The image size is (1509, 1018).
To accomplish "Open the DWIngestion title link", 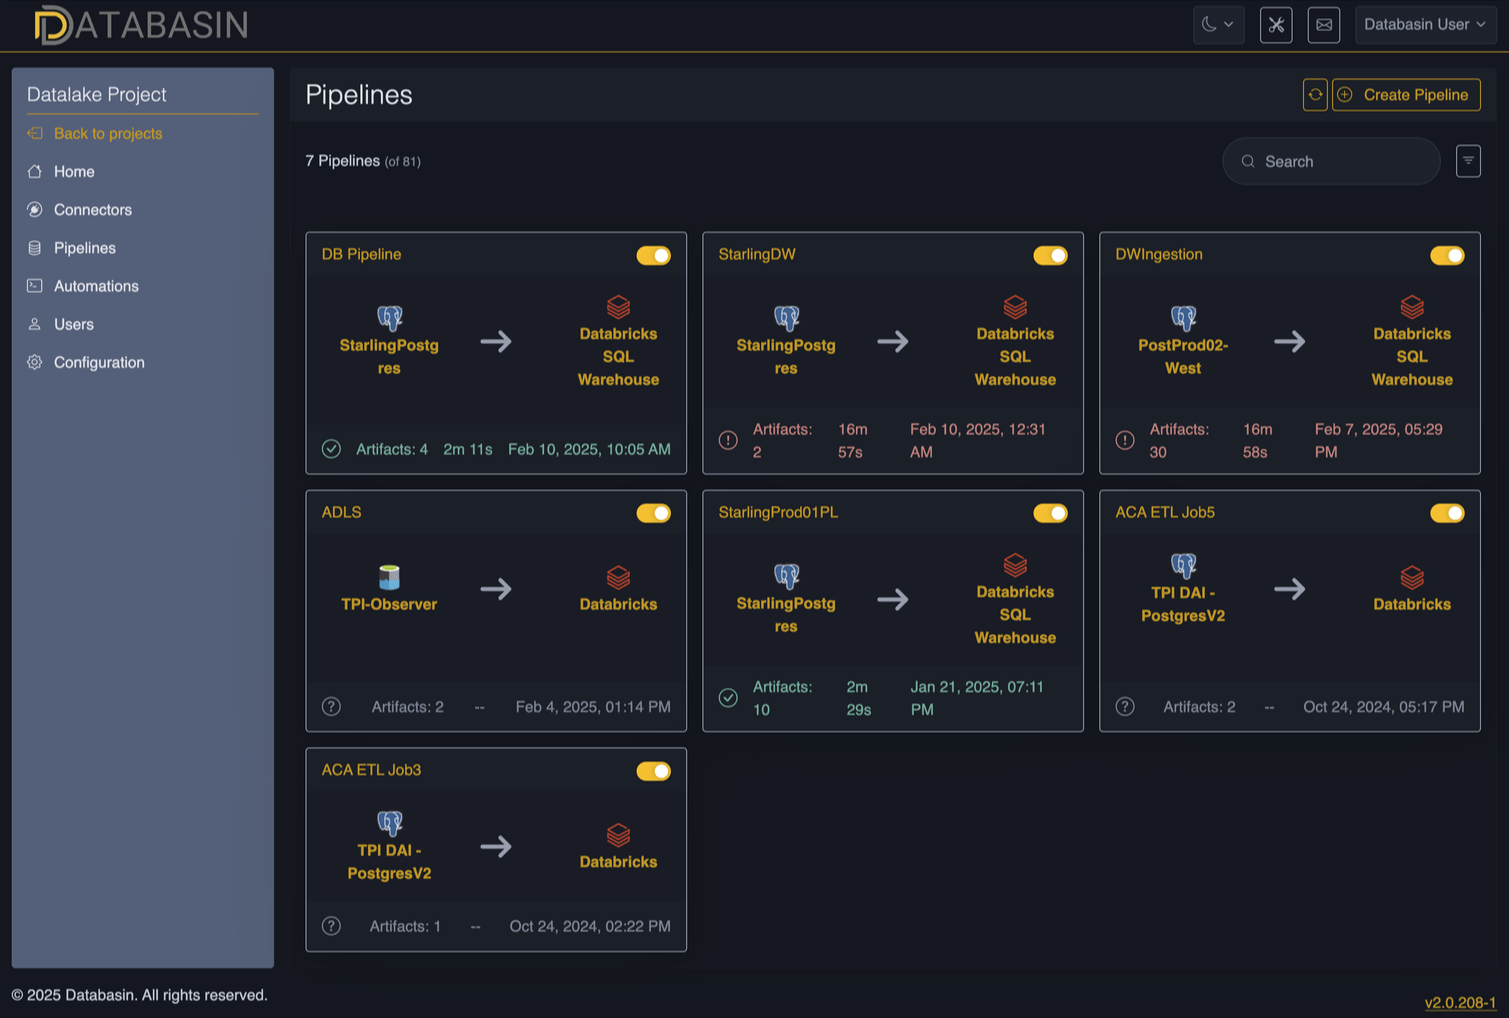I will [1159, 254].
